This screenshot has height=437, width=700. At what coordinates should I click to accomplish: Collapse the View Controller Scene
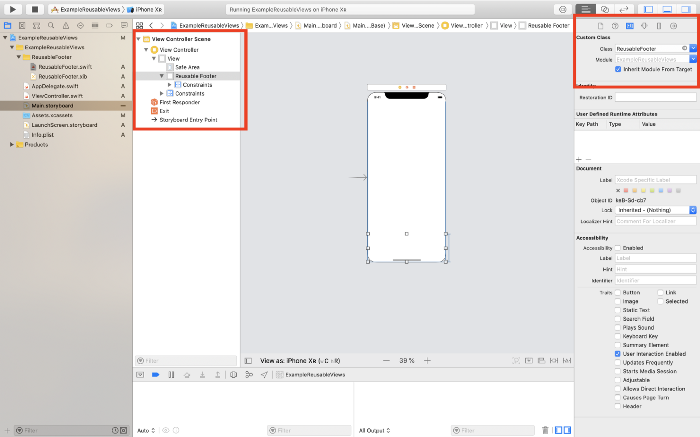tap(138, 39)
